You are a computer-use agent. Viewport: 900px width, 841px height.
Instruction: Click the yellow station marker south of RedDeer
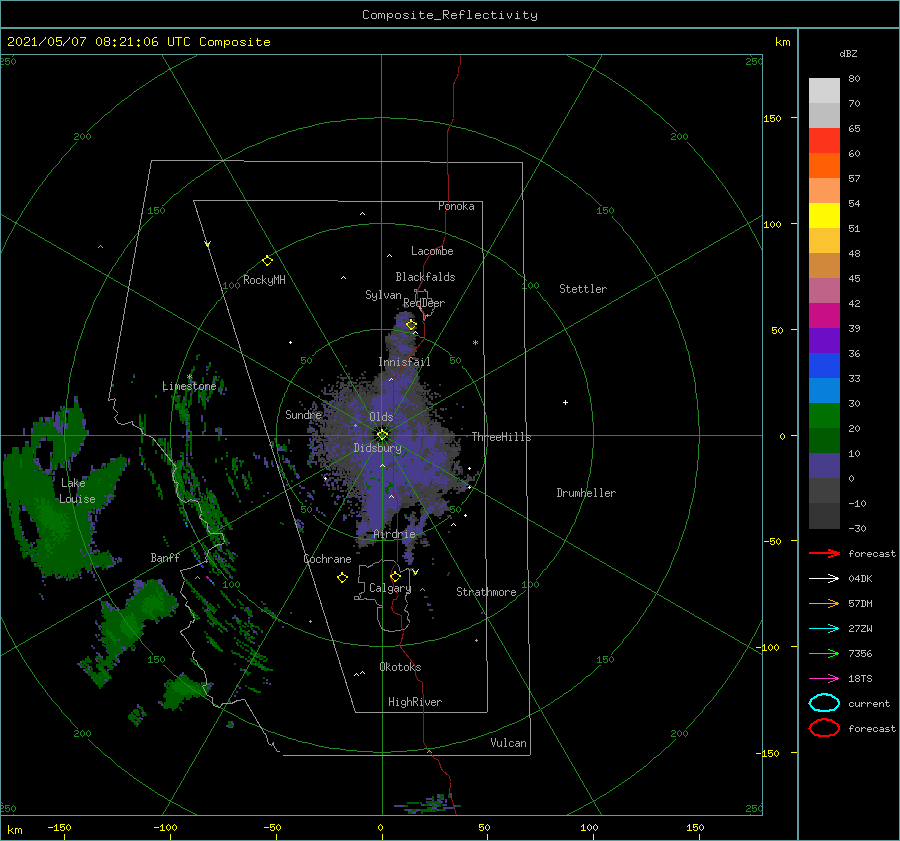pos(411,325)
